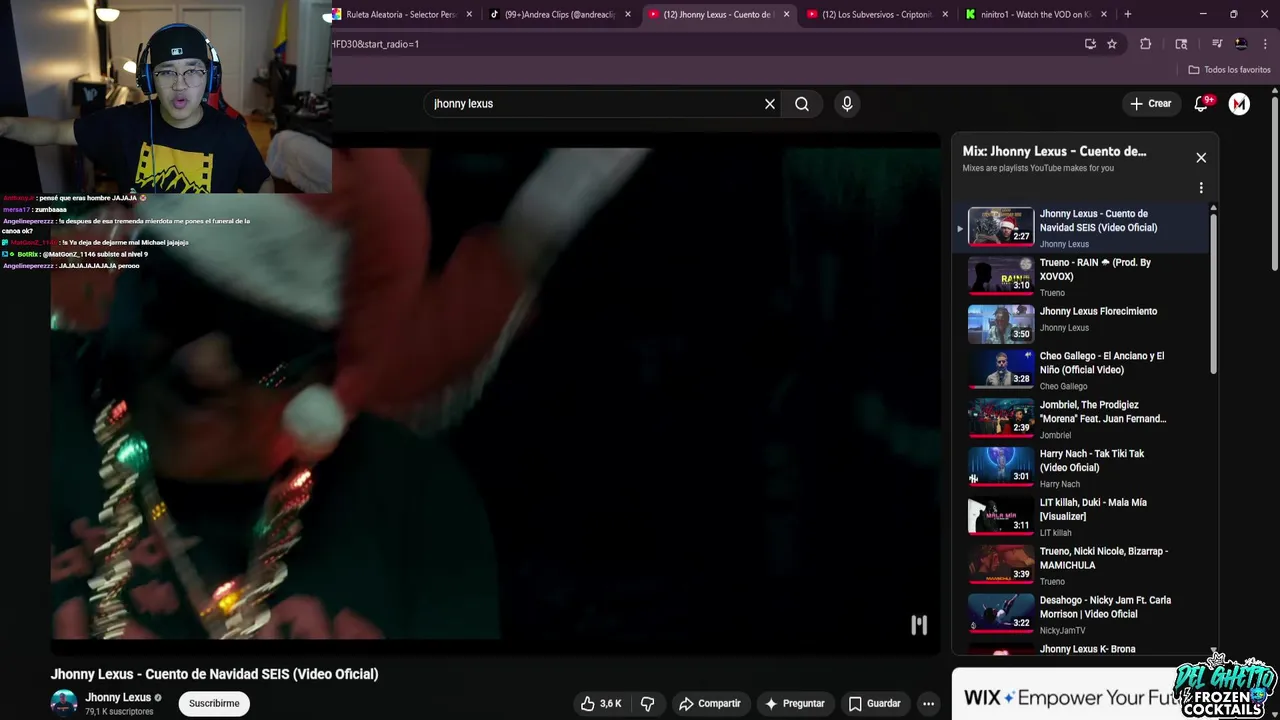This screenshot has height=720, width=1280.
Task: Click the video player area
Action: [x=495, y=393]
